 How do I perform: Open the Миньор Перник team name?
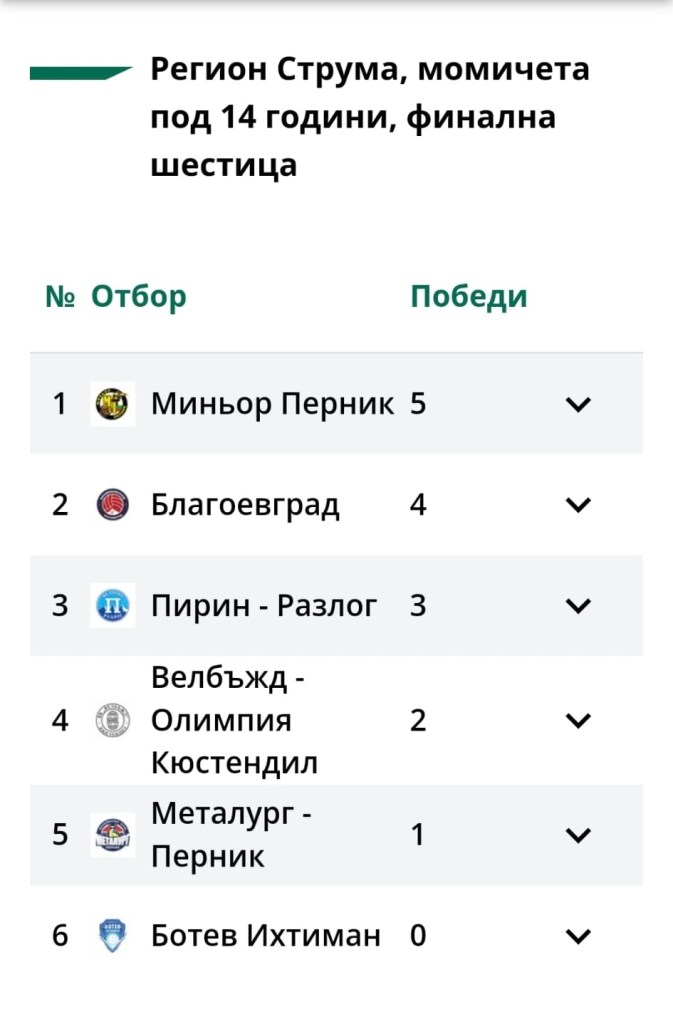click(x=272, y=404)
